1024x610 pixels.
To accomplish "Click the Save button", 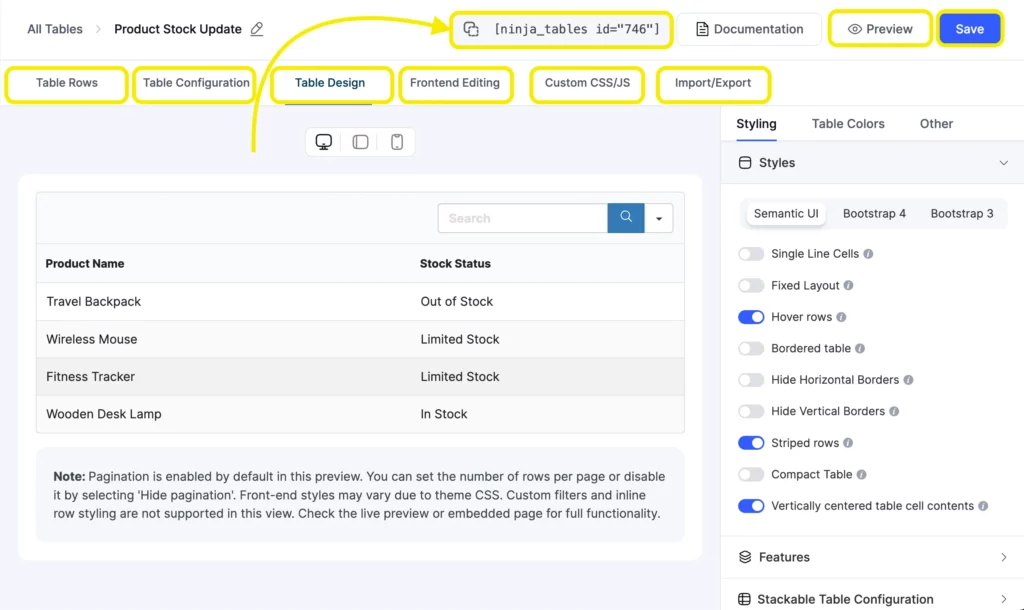I will tap(969, 29).
